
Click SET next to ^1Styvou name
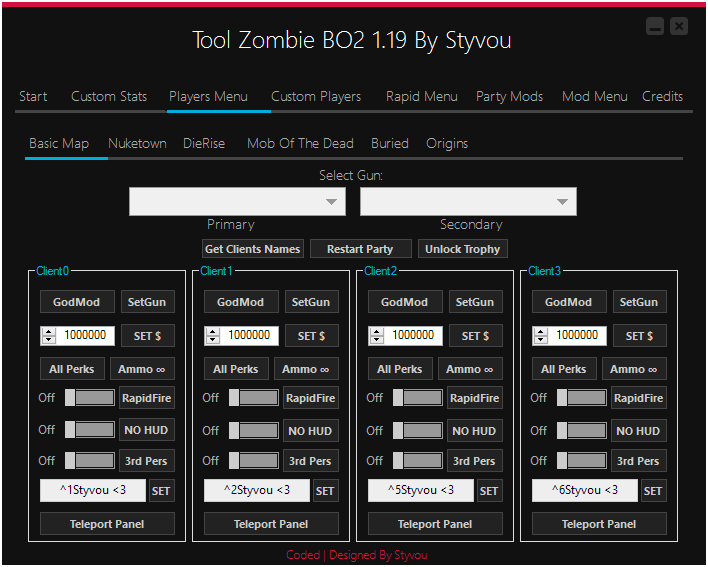[161, 491]
